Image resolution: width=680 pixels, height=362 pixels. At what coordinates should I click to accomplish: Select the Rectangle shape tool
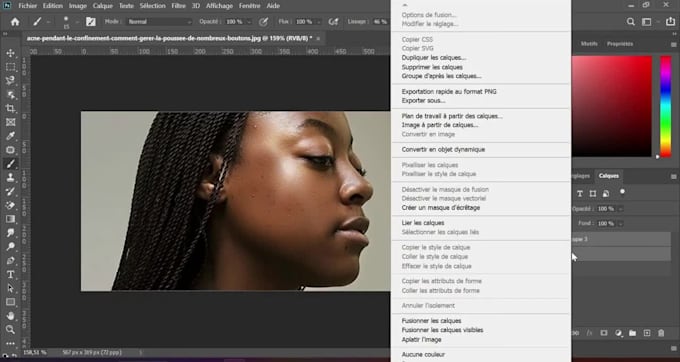tap(10, 302)
